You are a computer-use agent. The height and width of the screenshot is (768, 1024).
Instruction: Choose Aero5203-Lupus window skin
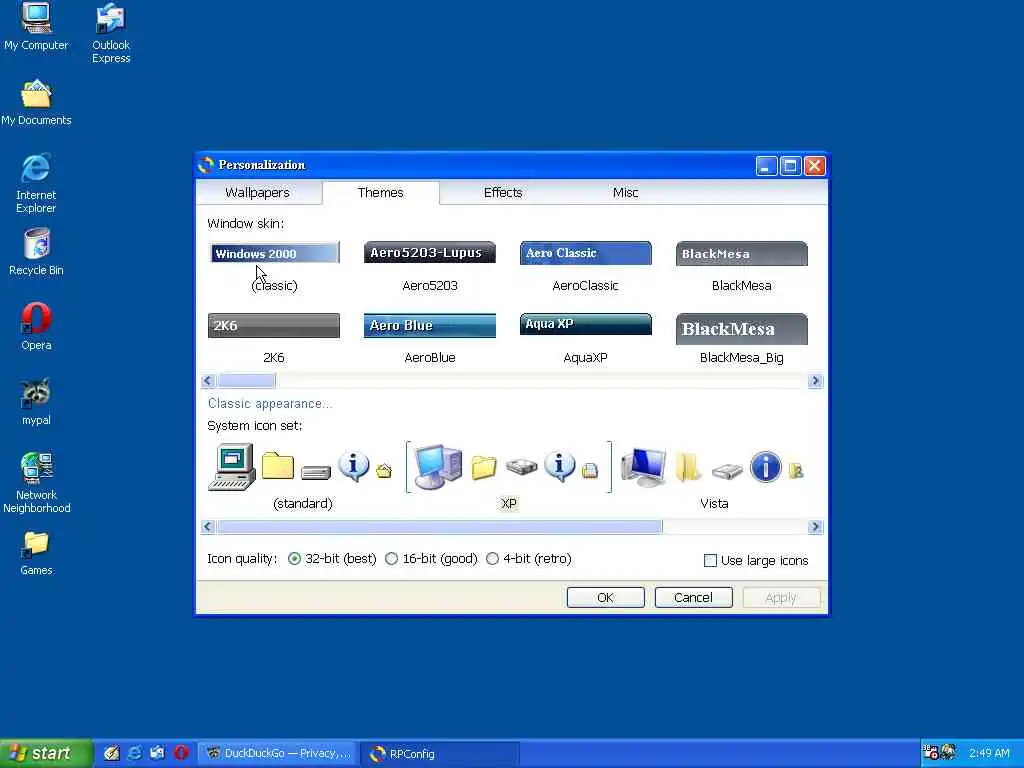(430, 268)
